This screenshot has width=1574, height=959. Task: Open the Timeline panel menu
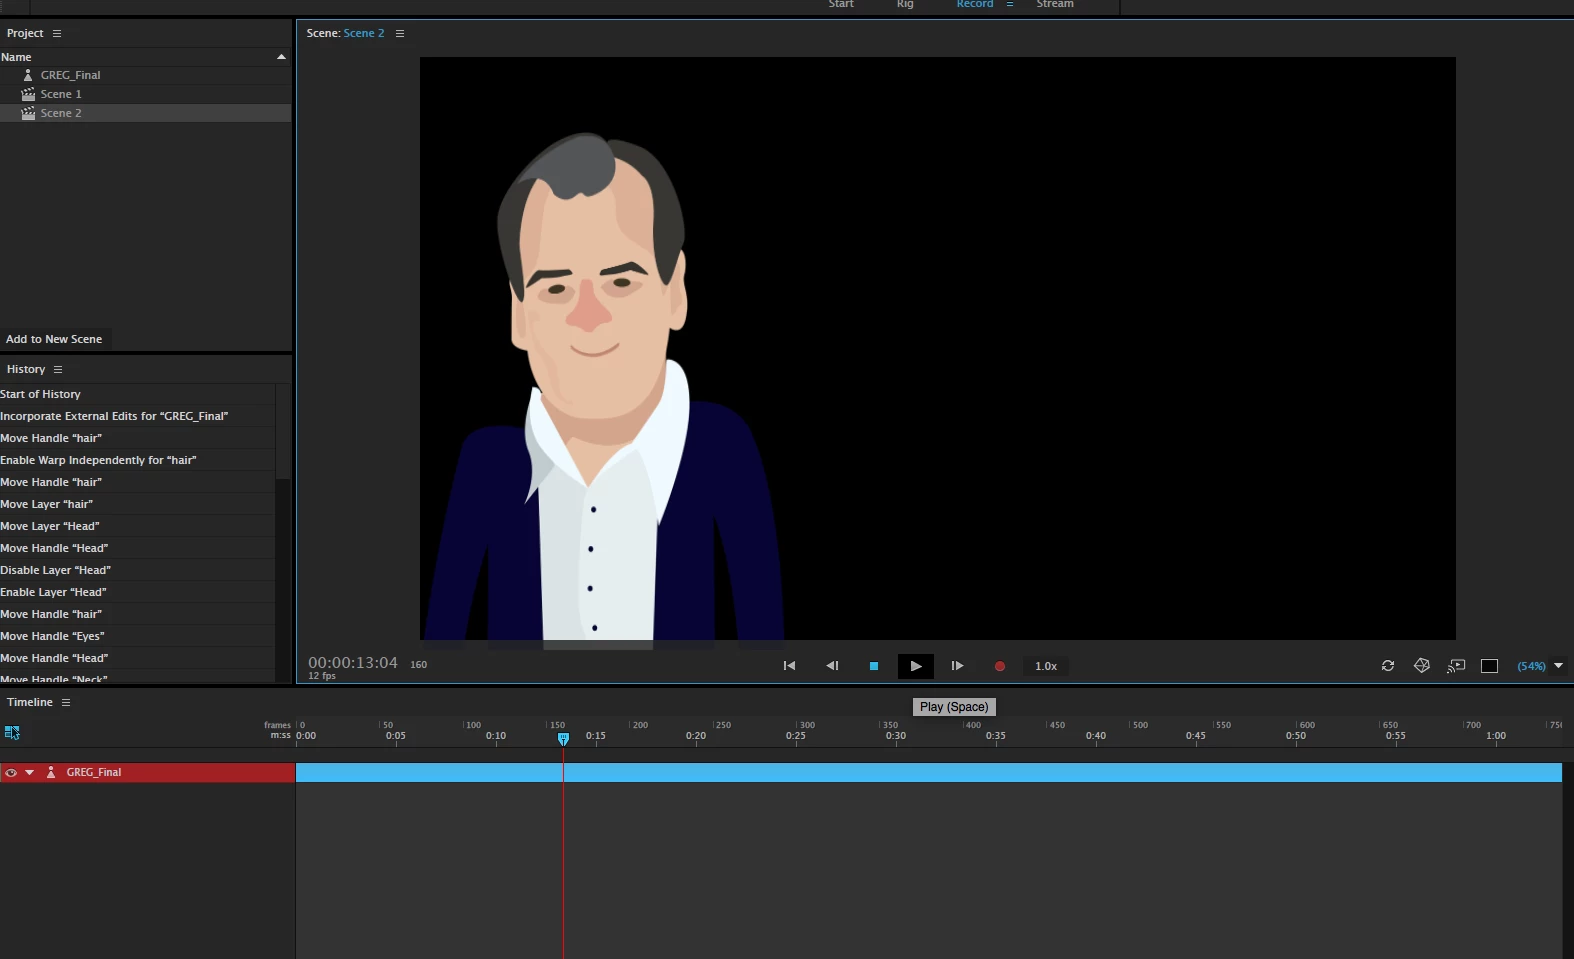66,702
